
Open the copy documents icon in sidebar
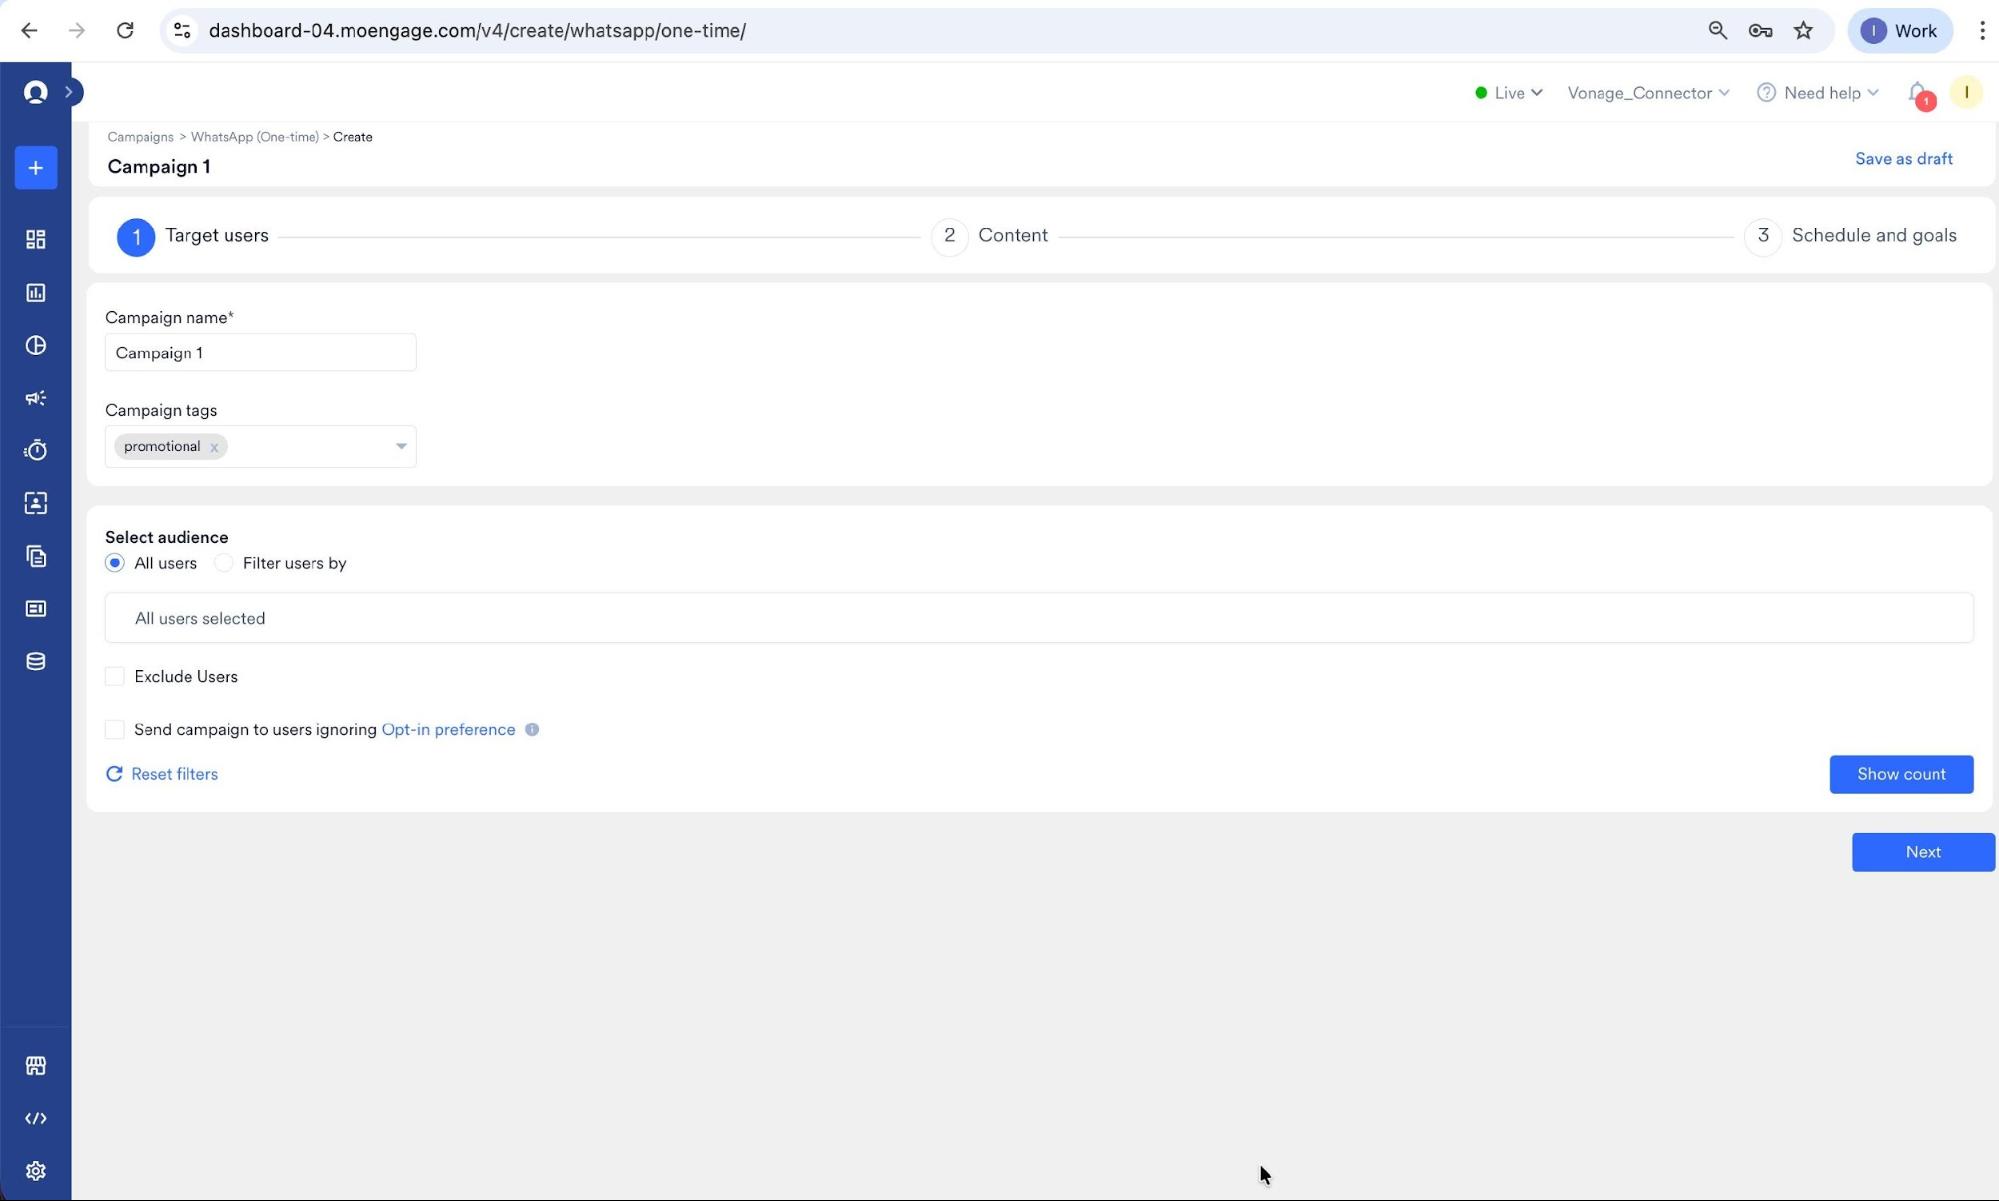pyautogui.click(x=35, y=556)
